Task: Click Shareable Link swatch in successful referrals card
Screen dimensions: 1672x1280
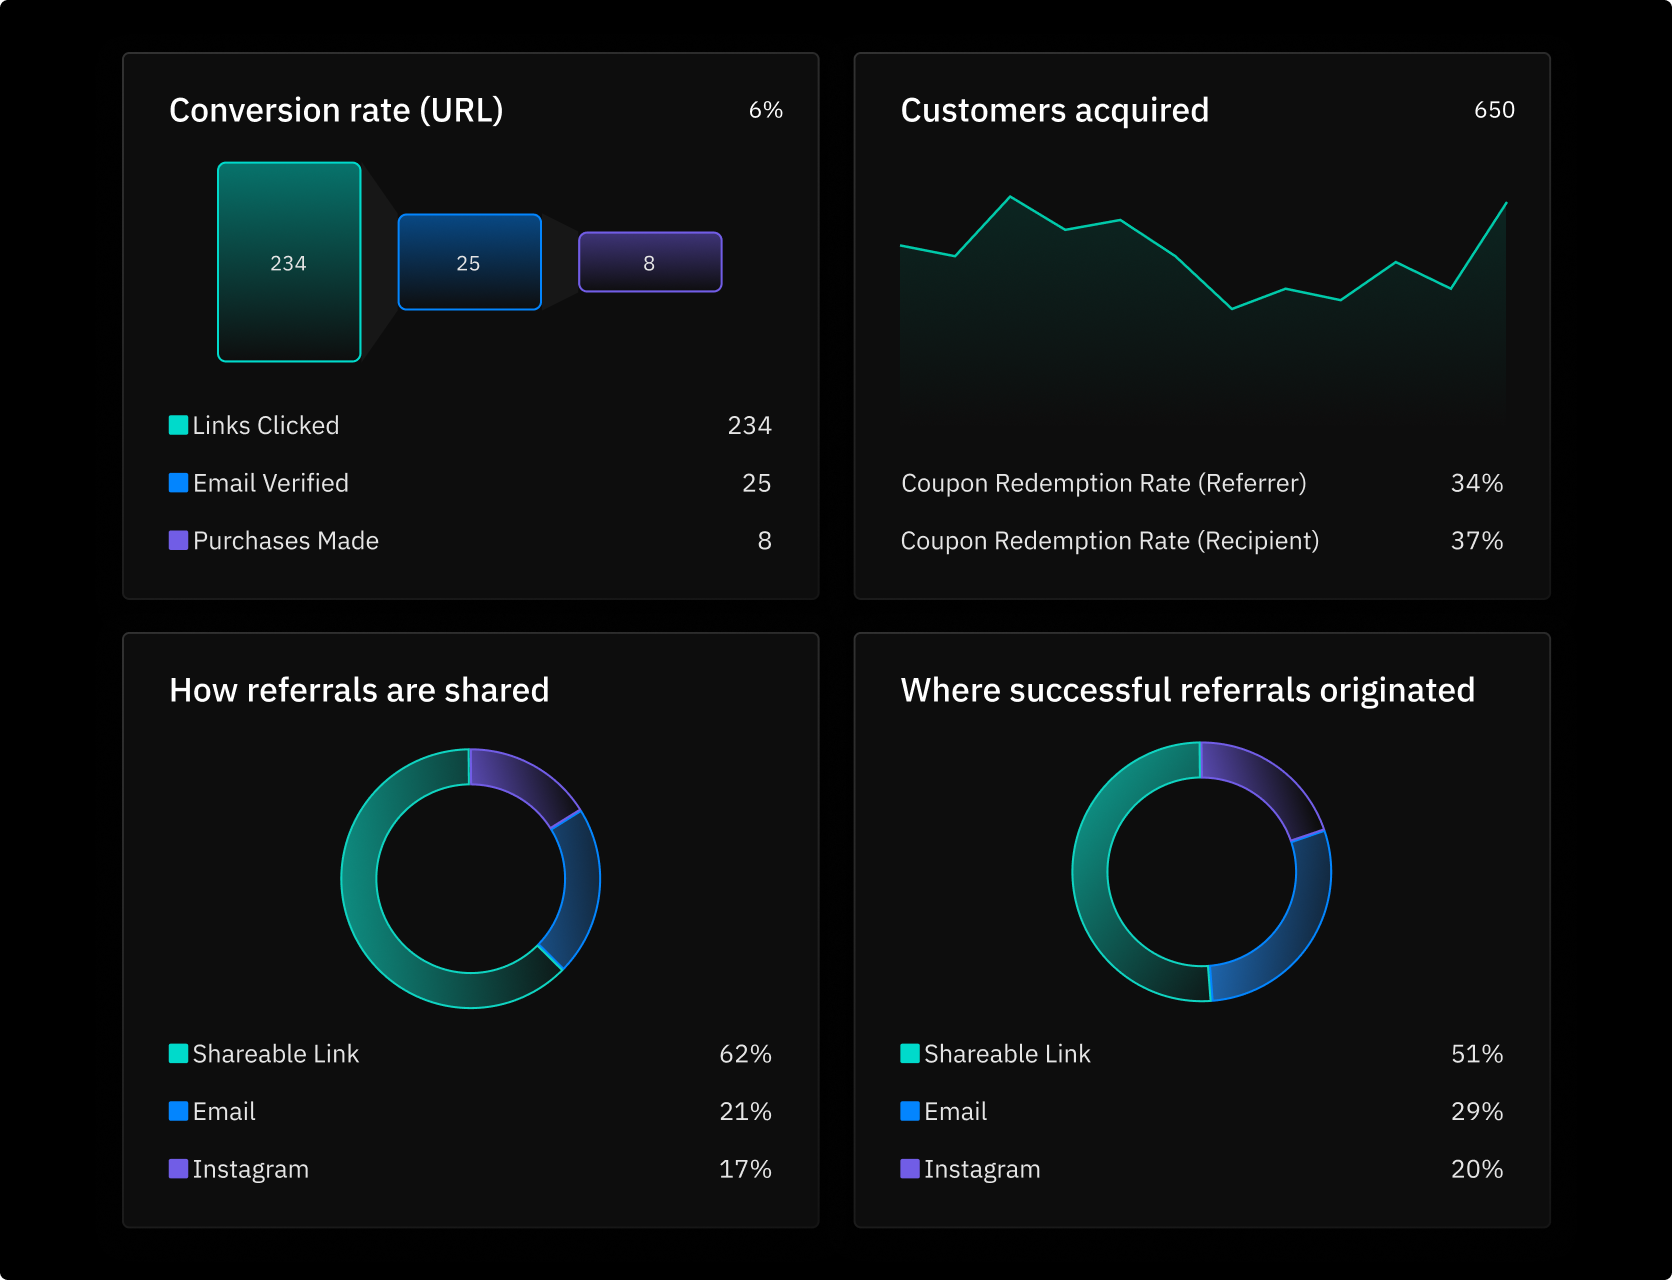Action: [x=910, y=1053]
